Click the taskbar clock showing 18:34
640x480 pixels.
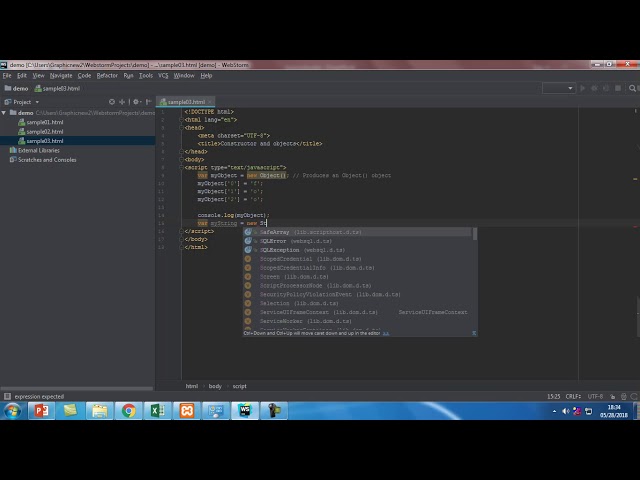point(613,411)
